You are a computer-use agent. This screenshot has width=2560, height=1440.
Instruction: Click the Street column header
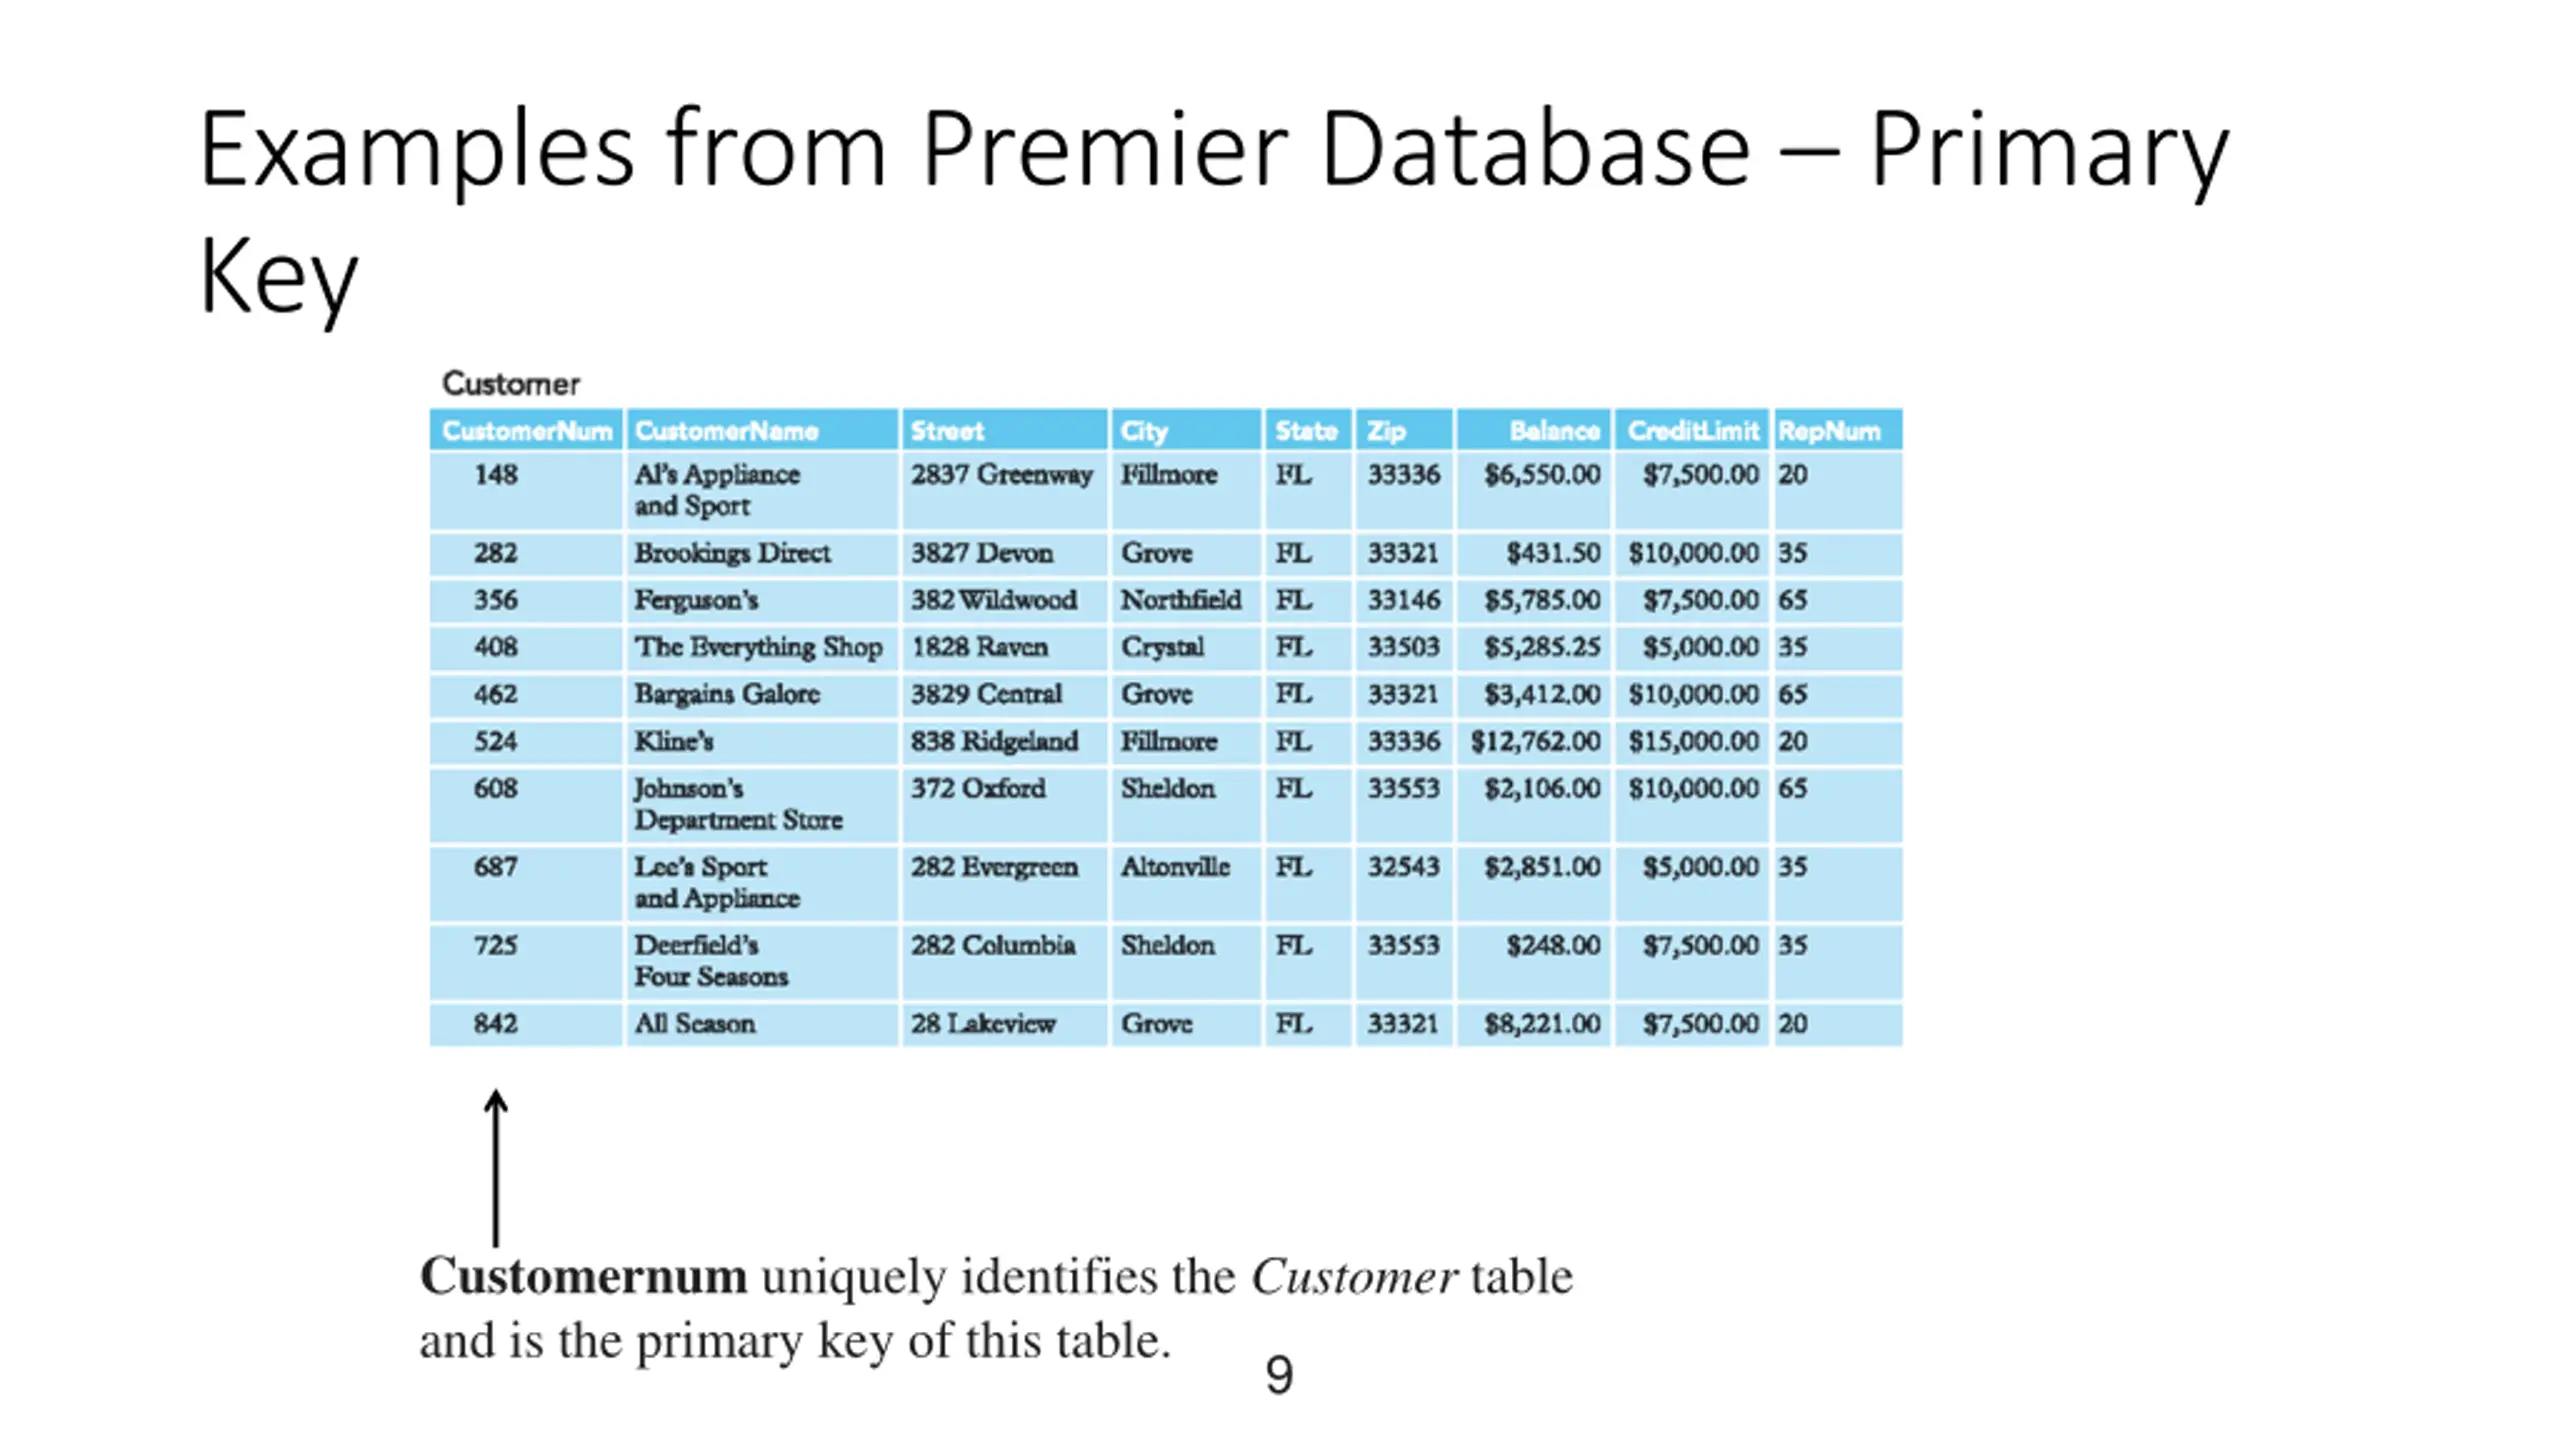pyautogui.click(x=947, y=431)
